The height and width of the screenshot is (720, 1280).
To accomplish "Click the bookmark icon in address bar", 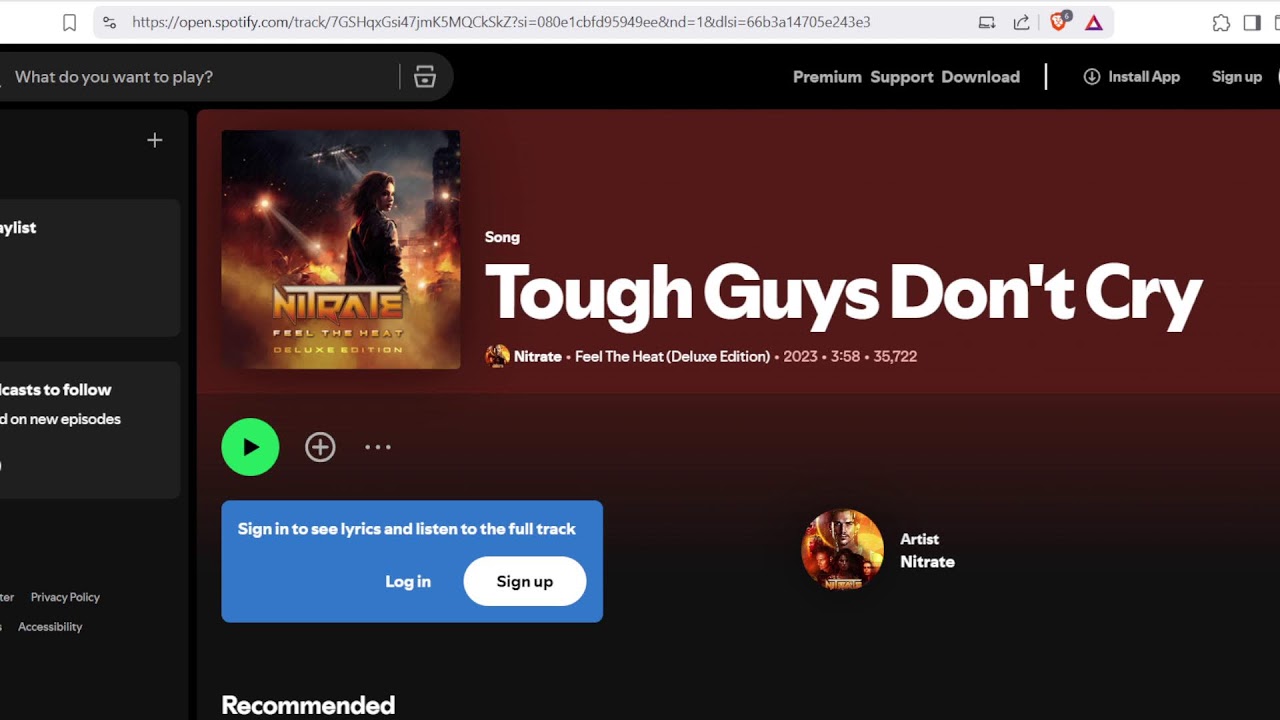I will tap(69, 22).
